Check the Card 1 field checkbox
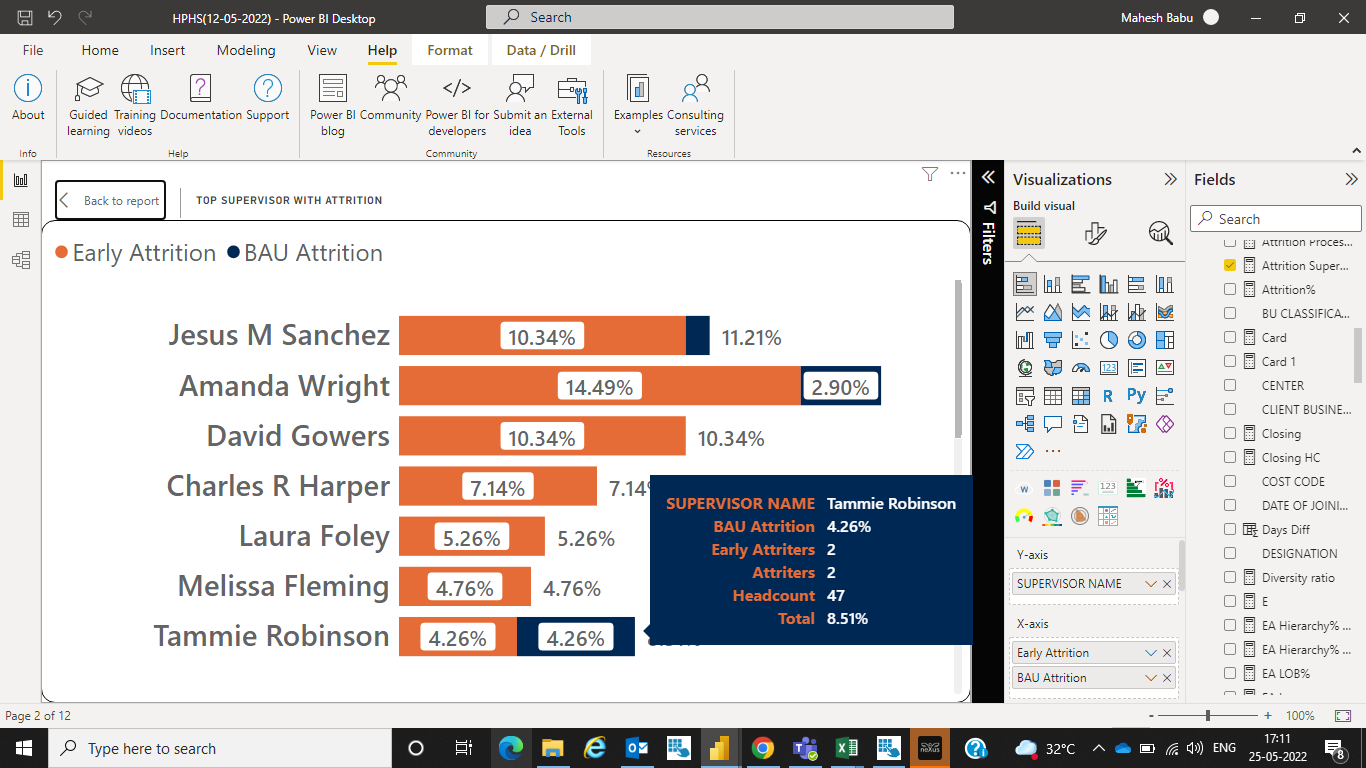The image size is (1366, 768). 1230,362
